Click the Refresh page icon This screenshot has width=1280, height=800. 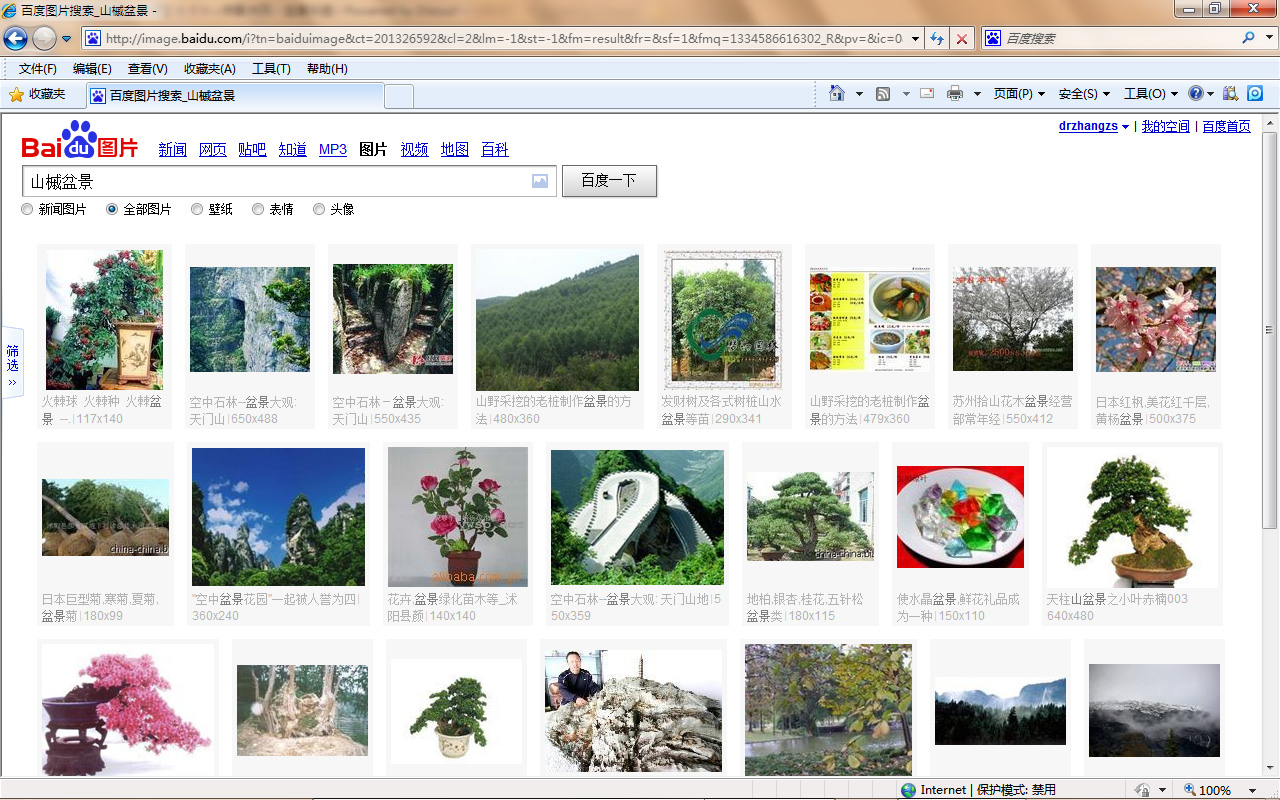(x=937, y=39)
